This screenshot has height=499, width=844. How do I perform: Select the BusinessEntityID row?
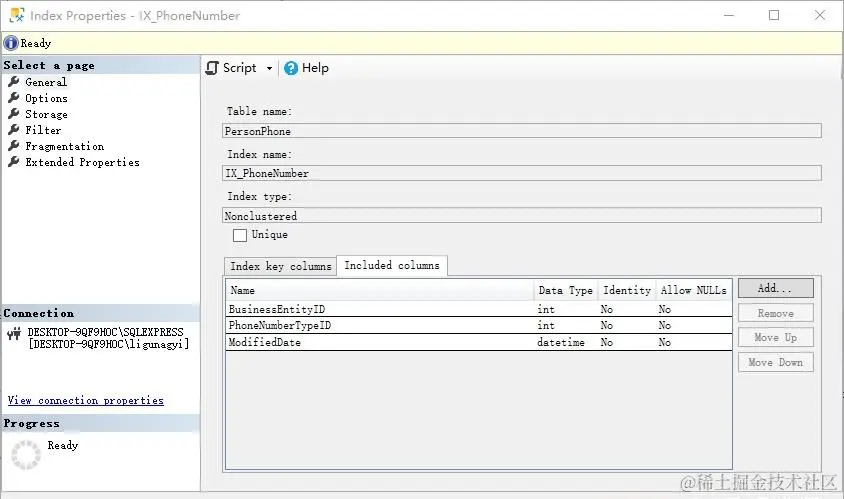pos(479,309)
